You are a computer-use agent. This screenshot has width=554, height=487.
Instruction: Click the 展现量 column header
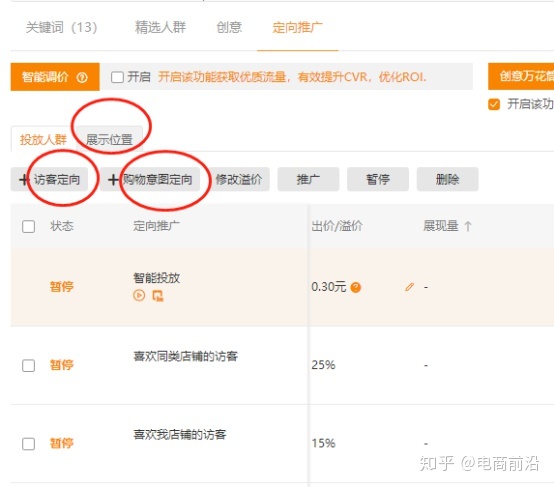(x=441, y=226)
